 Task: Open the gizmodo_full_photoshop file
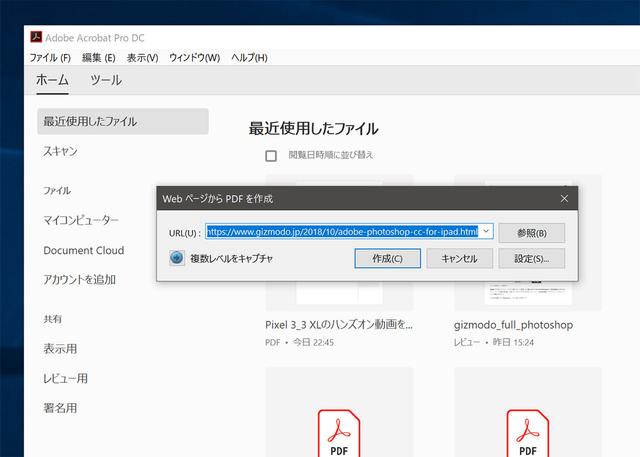click(513, 325)
